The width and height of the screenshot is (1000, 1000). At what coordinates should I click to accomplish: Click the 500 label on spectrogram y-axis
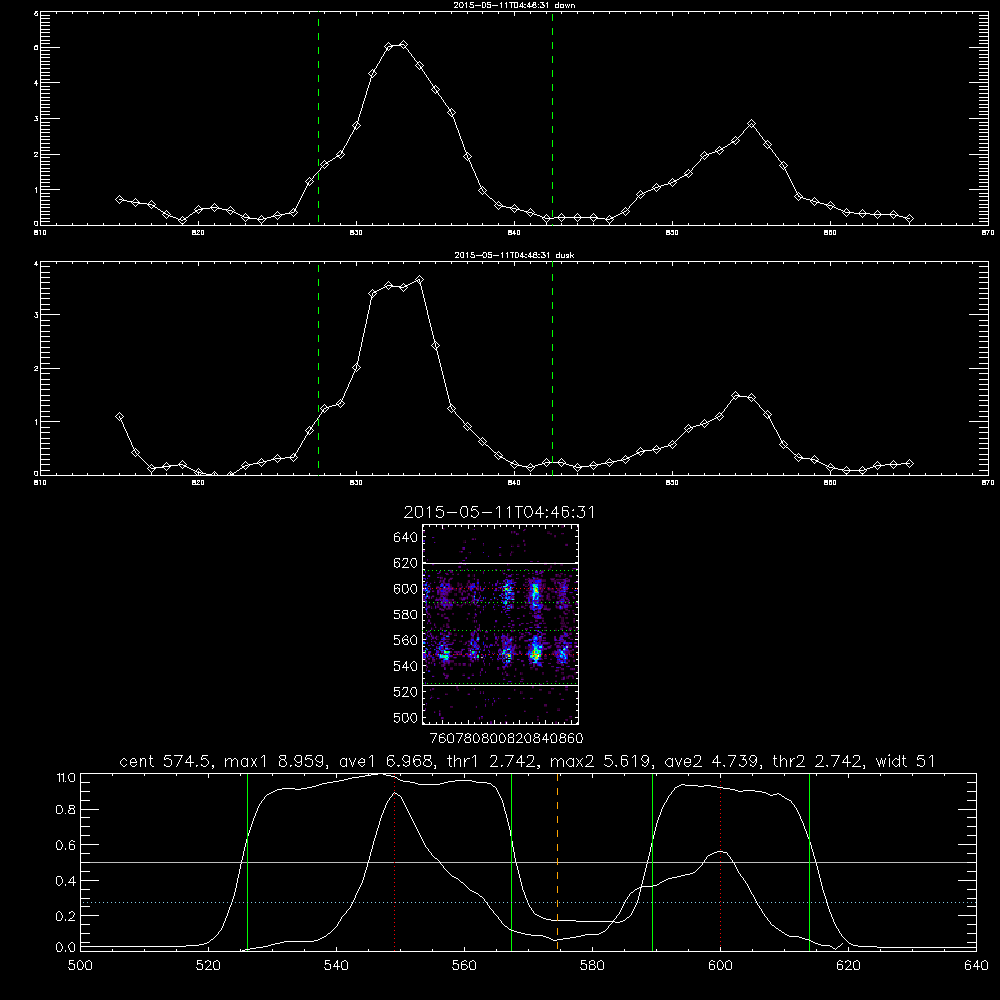406,717
